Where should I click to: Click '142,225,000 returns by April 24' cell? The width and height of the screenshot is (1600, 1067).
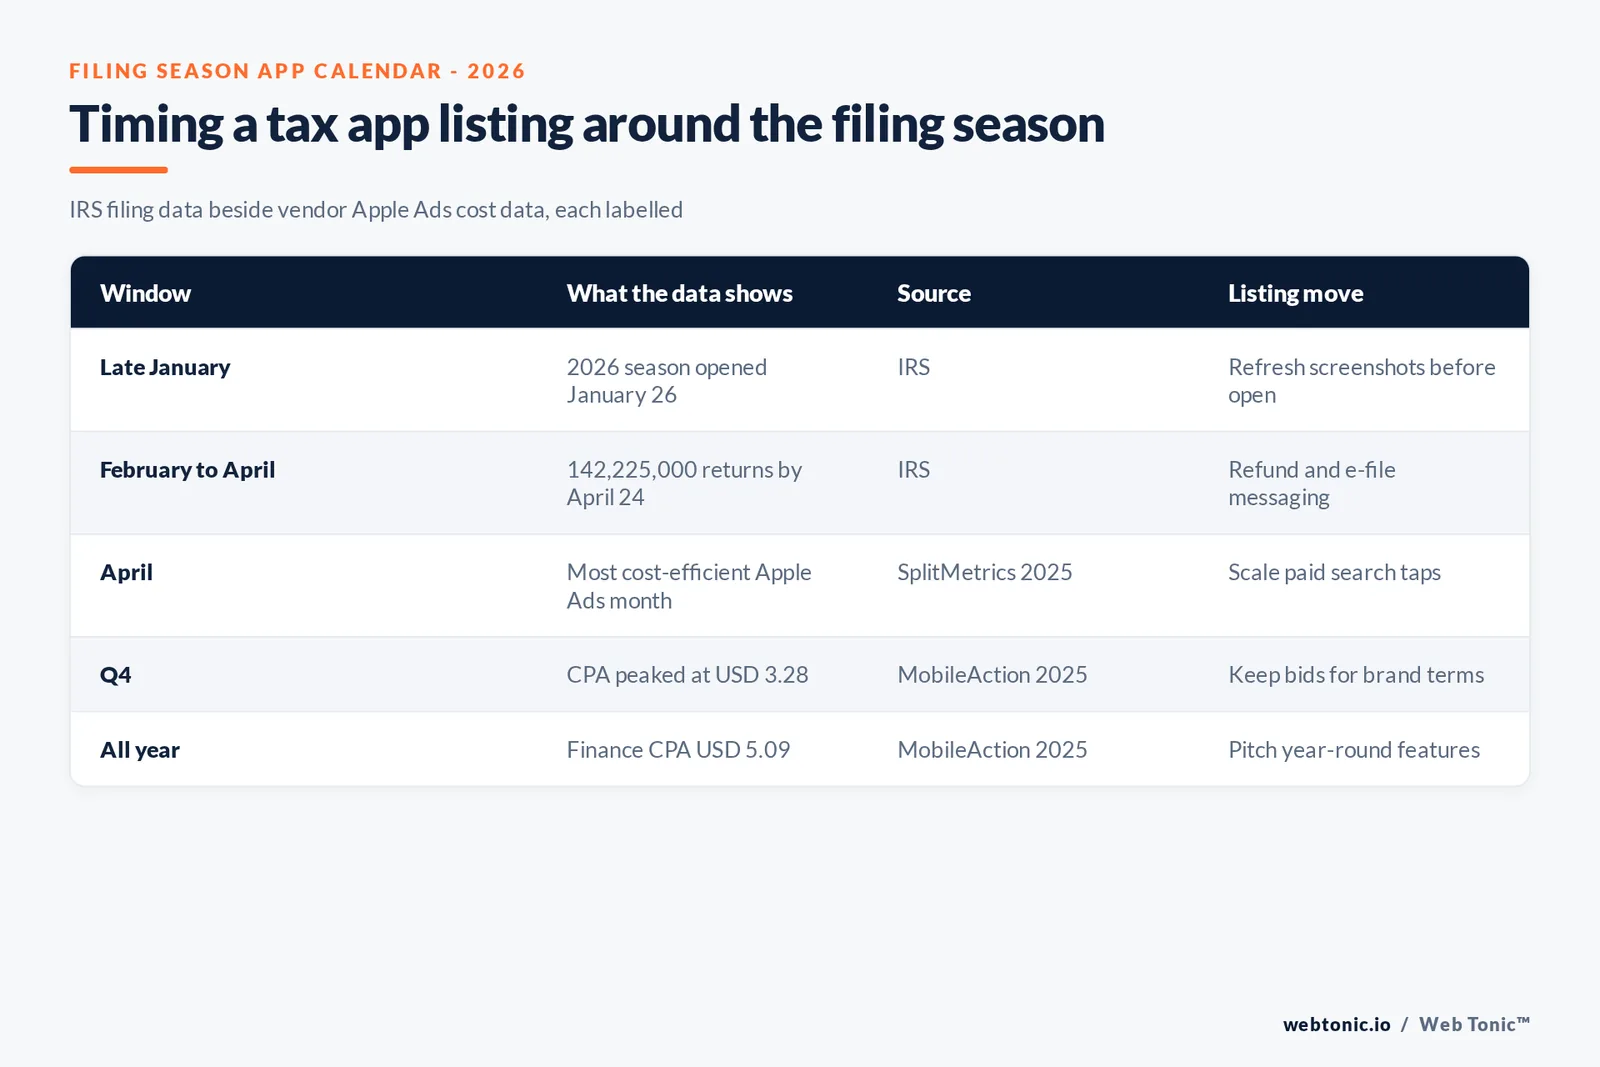684,484
